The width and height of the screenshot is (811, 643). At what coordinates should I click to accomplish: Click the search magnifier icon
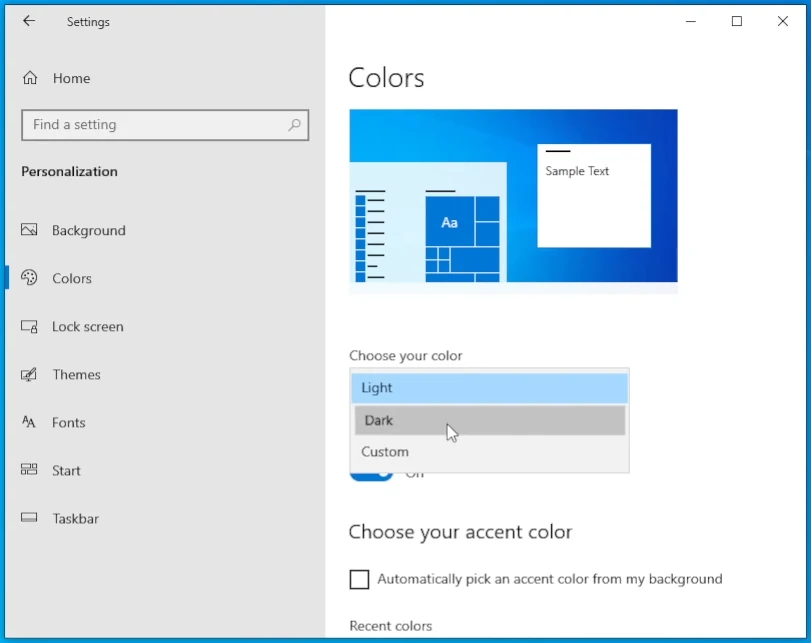coord(294,125)
